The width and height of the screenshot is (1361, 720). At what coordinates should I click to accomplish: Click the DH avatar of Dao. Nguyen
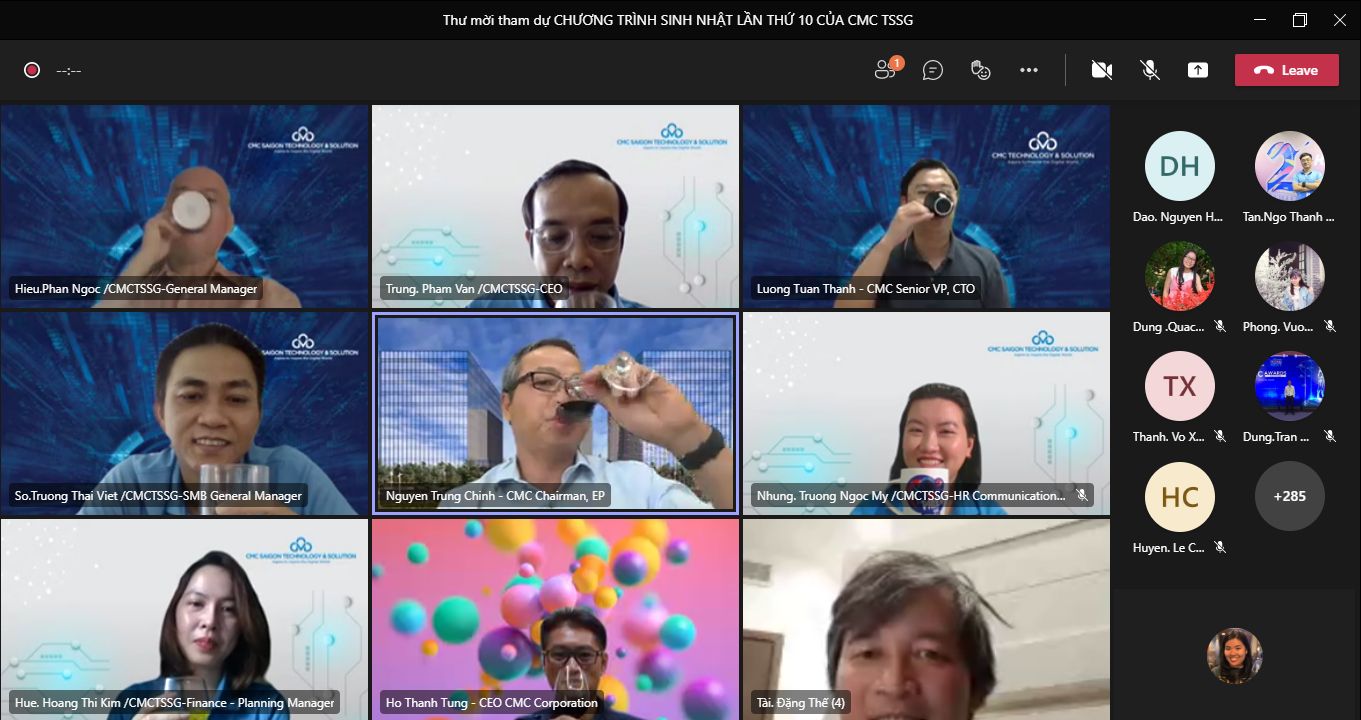pos(1180,166)
